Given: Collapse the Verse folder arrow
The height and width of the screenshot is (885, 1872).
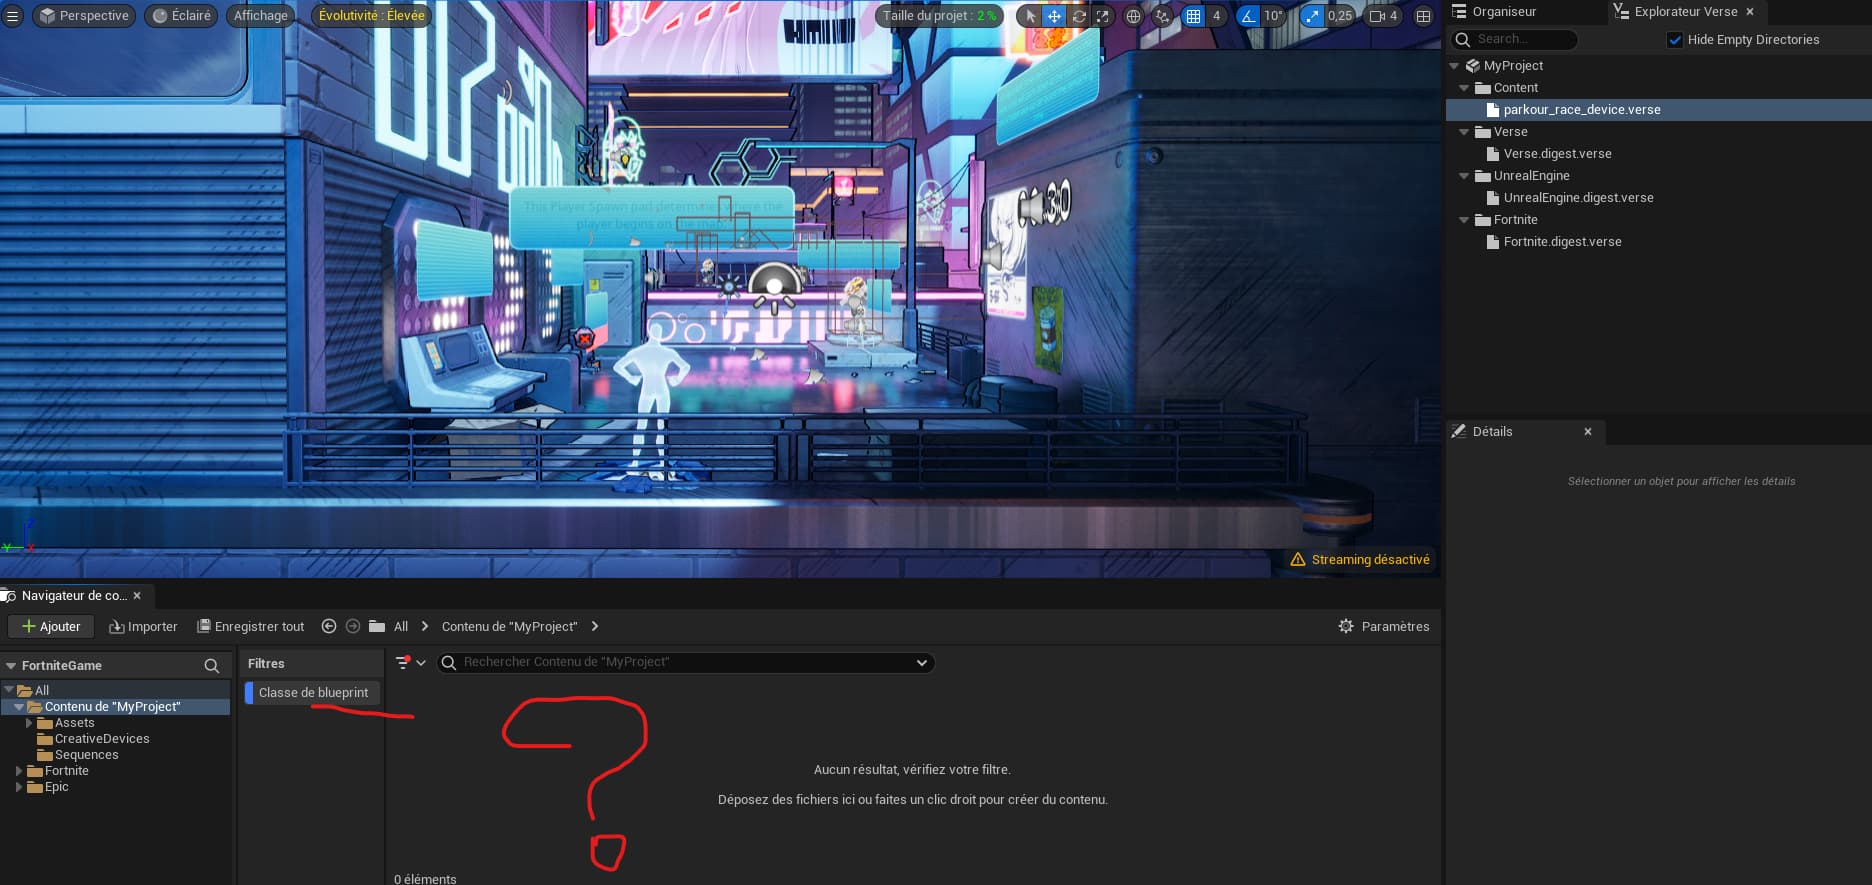Looking at the screenshot, I should (1464, 132).
